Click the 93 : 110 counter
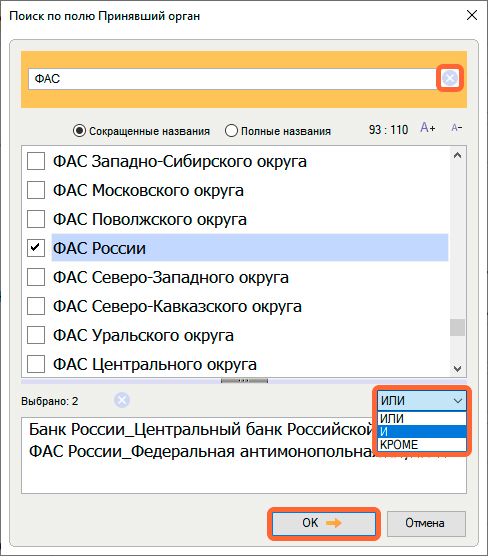The width and height of the screenshot is (488, 556). coord(388,130)
